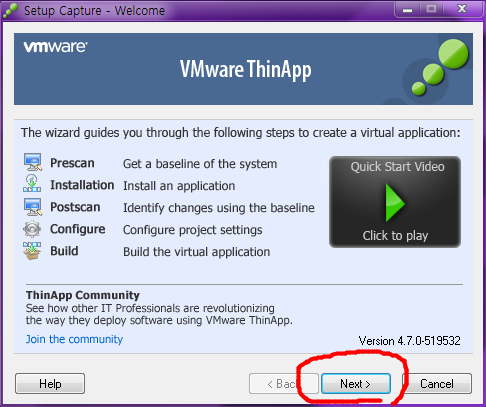Click the Configure gear icon

pyautogui.click(x=32, y=229)
